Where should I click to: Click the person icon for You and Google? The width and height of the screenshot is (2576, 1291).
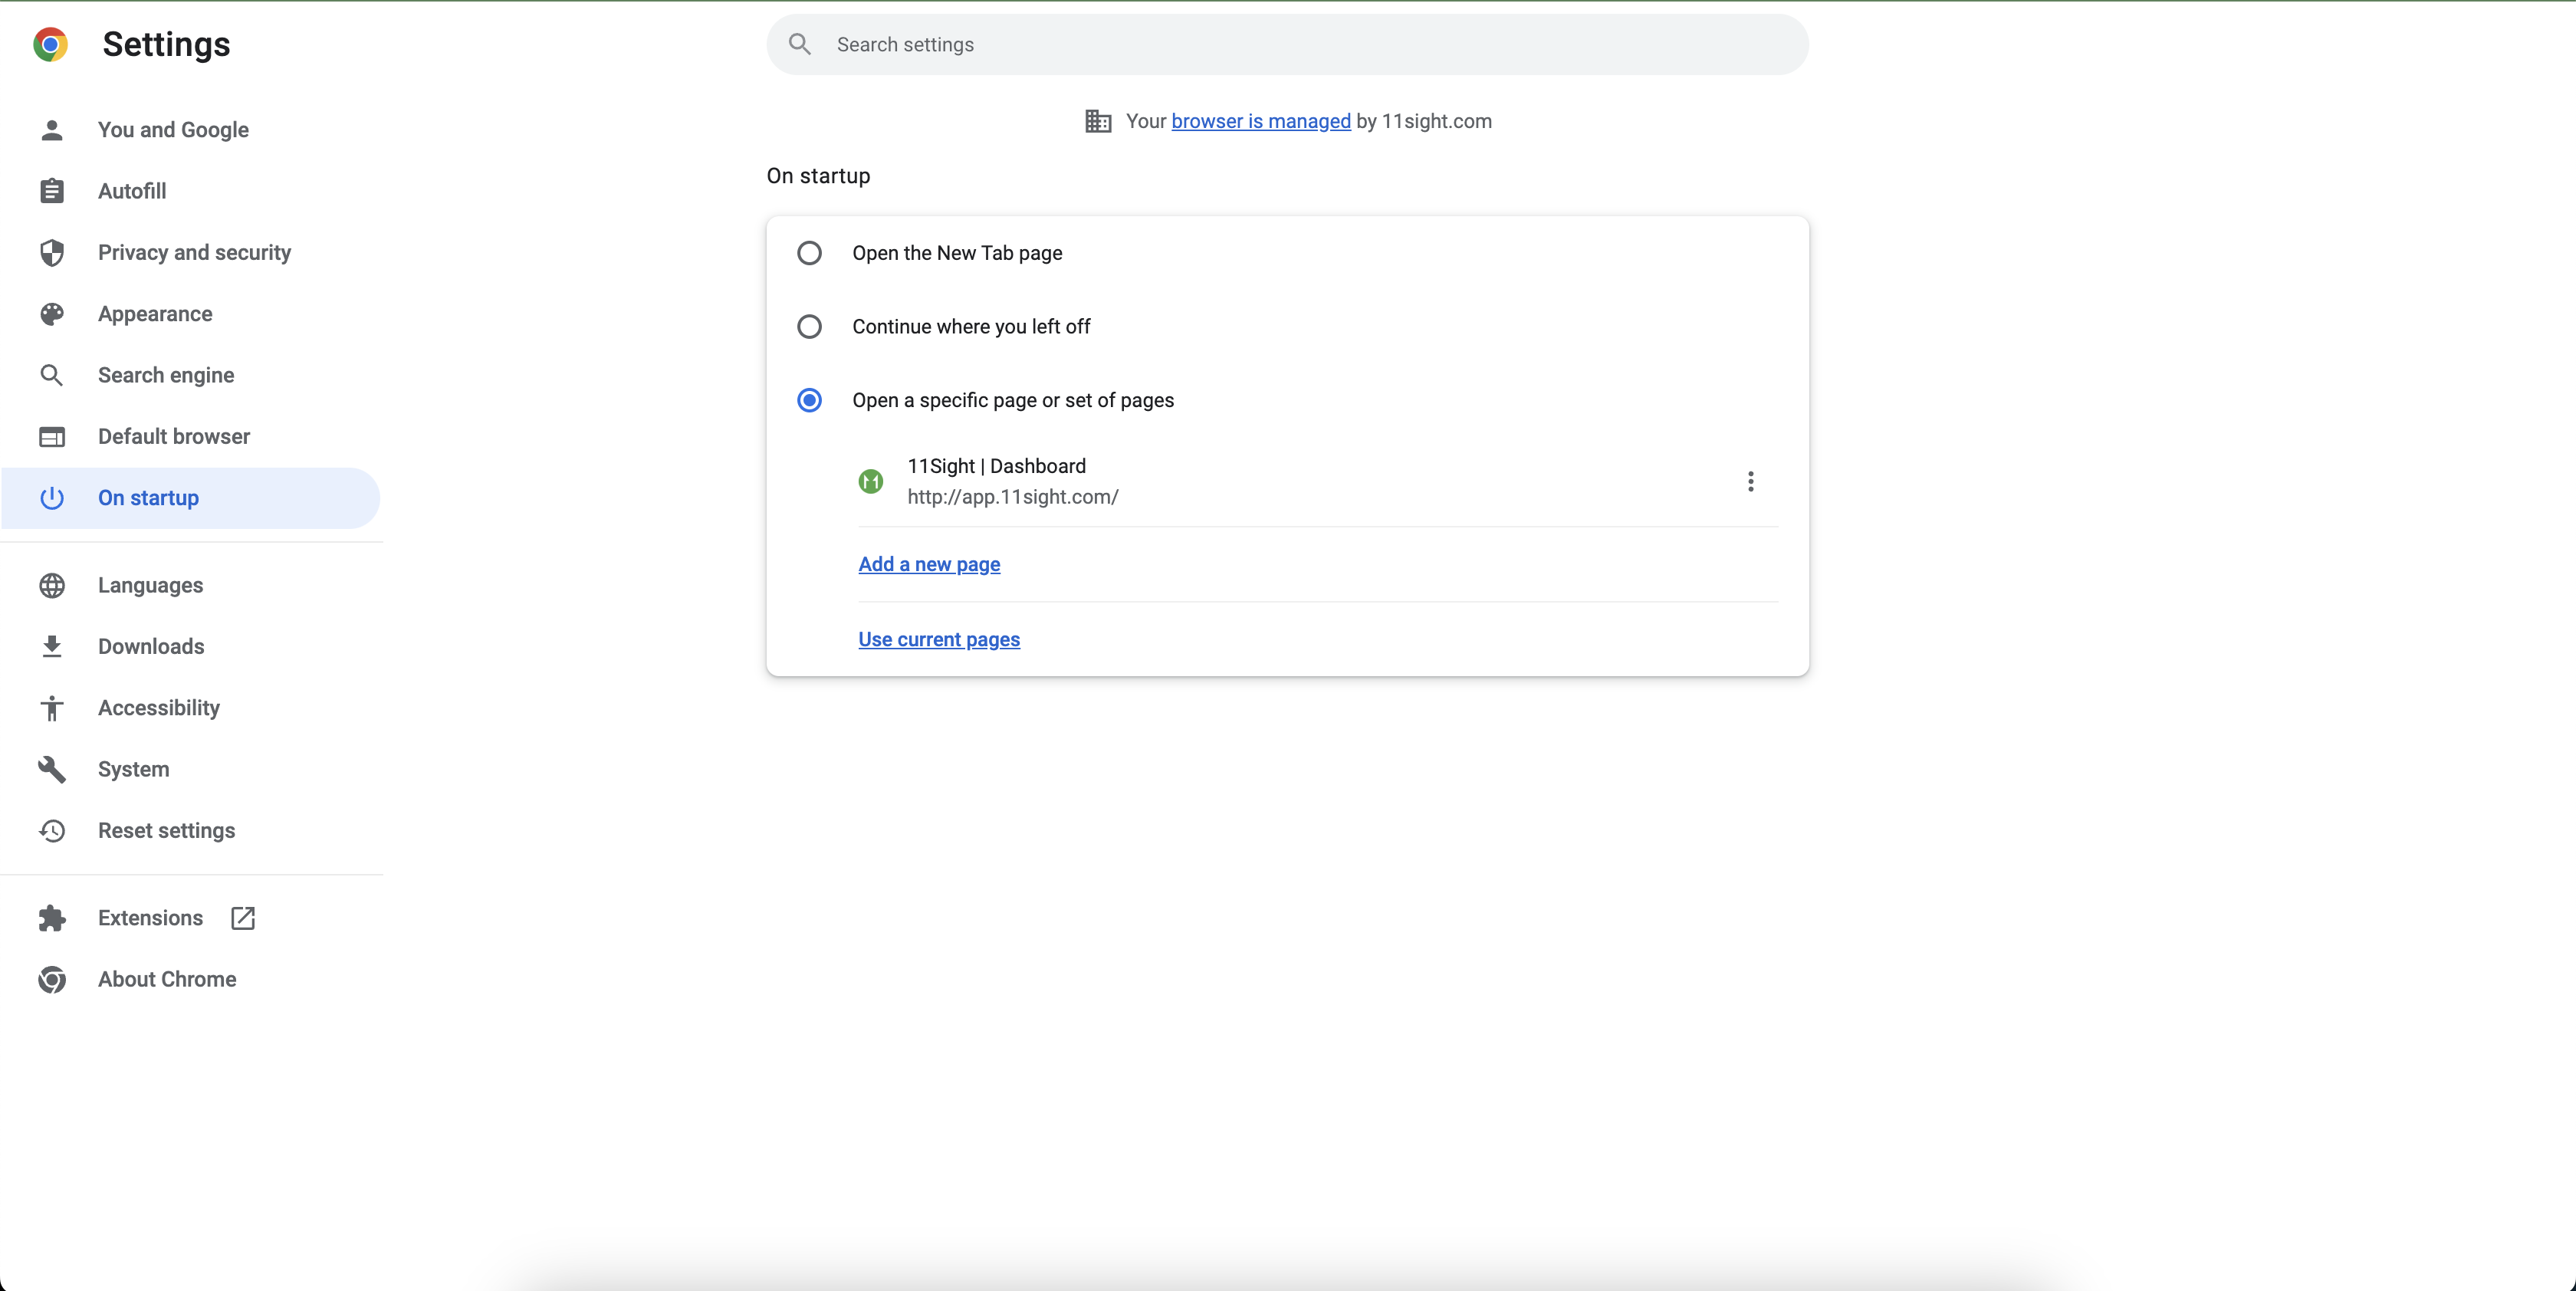pos(52,130)
